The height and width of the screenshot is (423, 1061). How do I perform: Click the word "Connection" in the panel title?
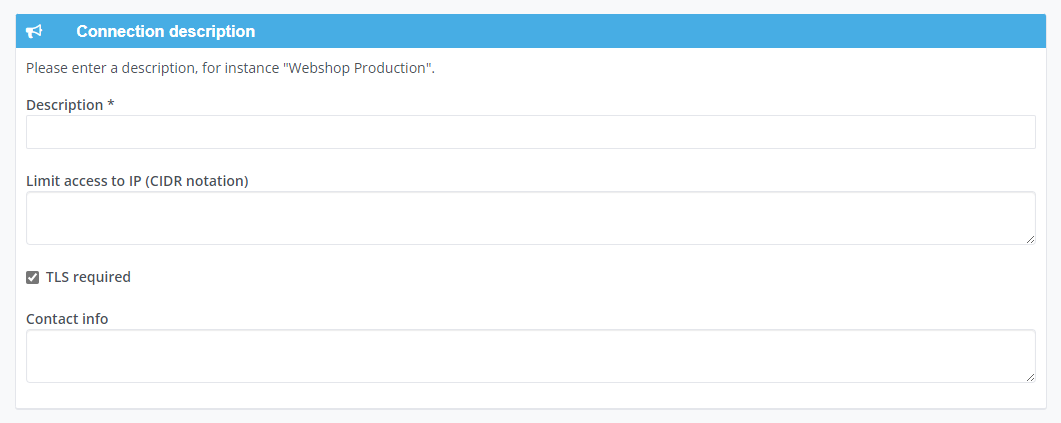118,31
